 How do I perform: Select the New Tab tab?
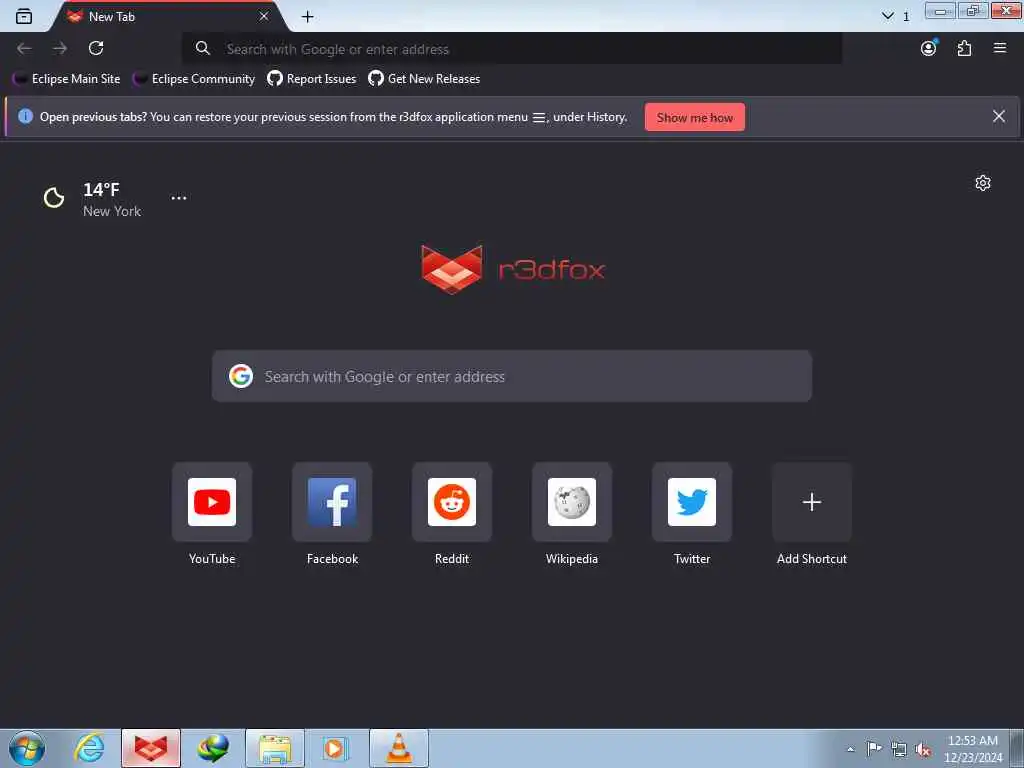pyautogui.click(x=168, y=17)
